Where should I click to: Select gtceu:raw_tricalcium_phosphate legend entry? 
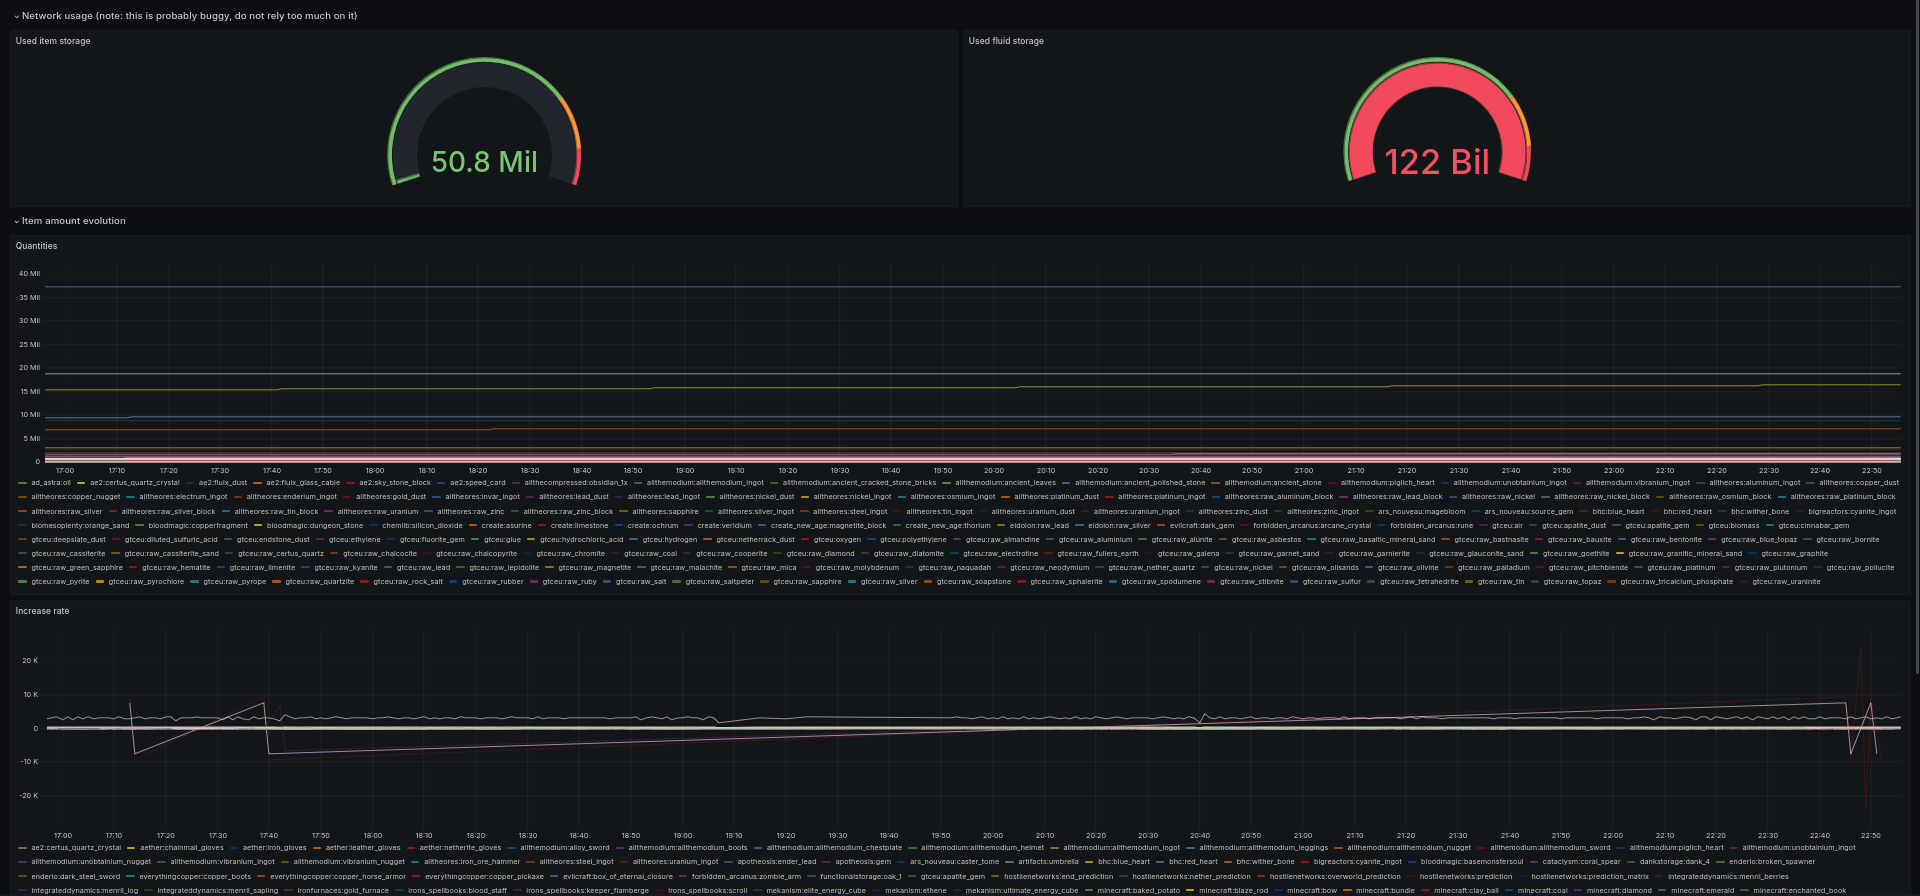(x=1677, y=581)
